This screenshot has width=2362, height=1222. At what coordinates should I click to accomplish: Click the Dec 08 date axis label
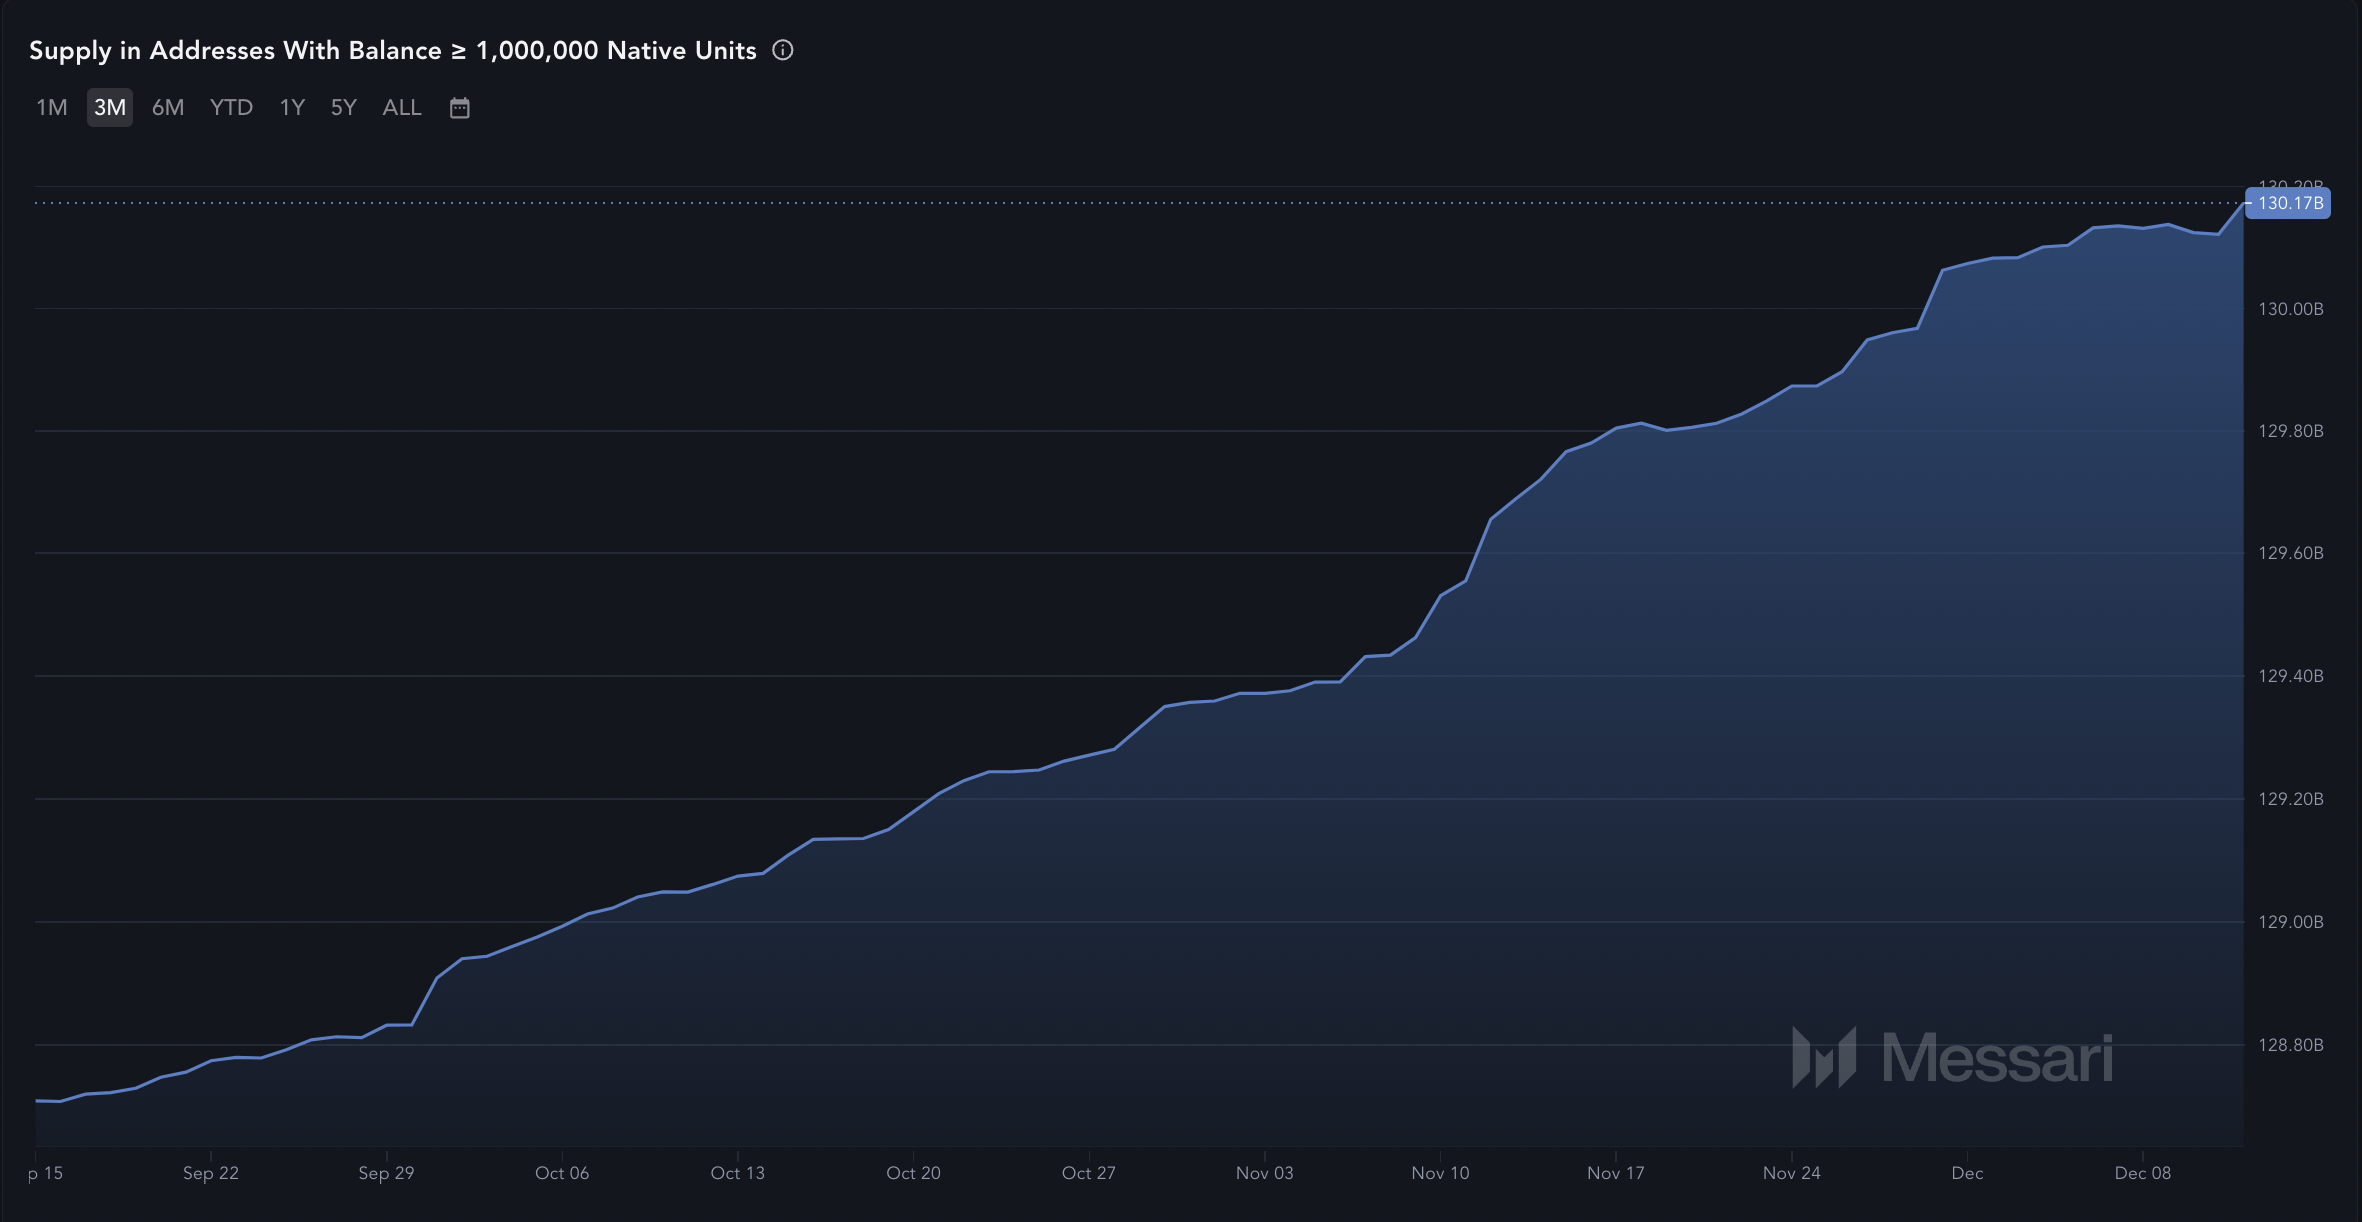pyautogui.click(x=2142, y=1173)
